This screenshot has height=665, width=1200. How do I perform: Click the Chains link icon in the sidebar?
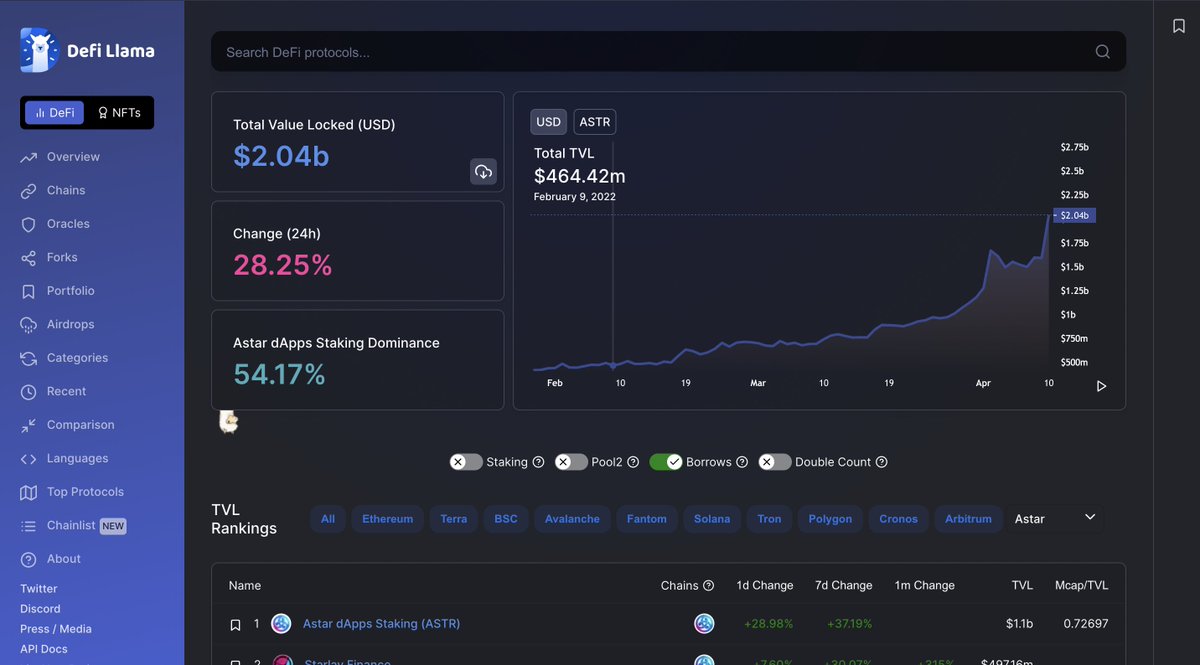point(28,191)
